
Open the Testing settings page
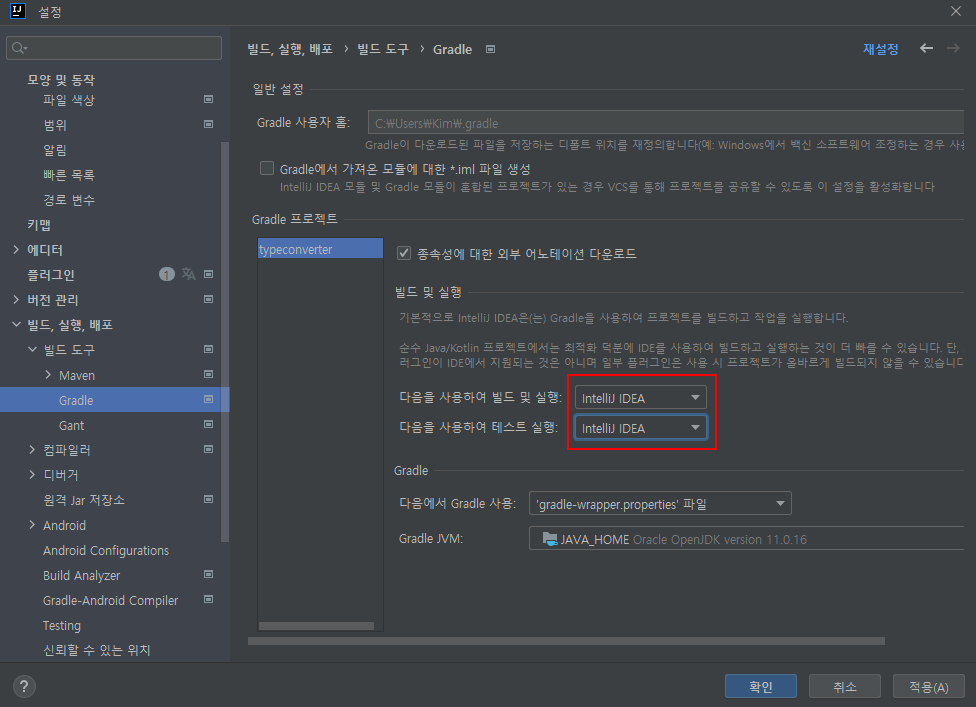(x=62, y=625)
